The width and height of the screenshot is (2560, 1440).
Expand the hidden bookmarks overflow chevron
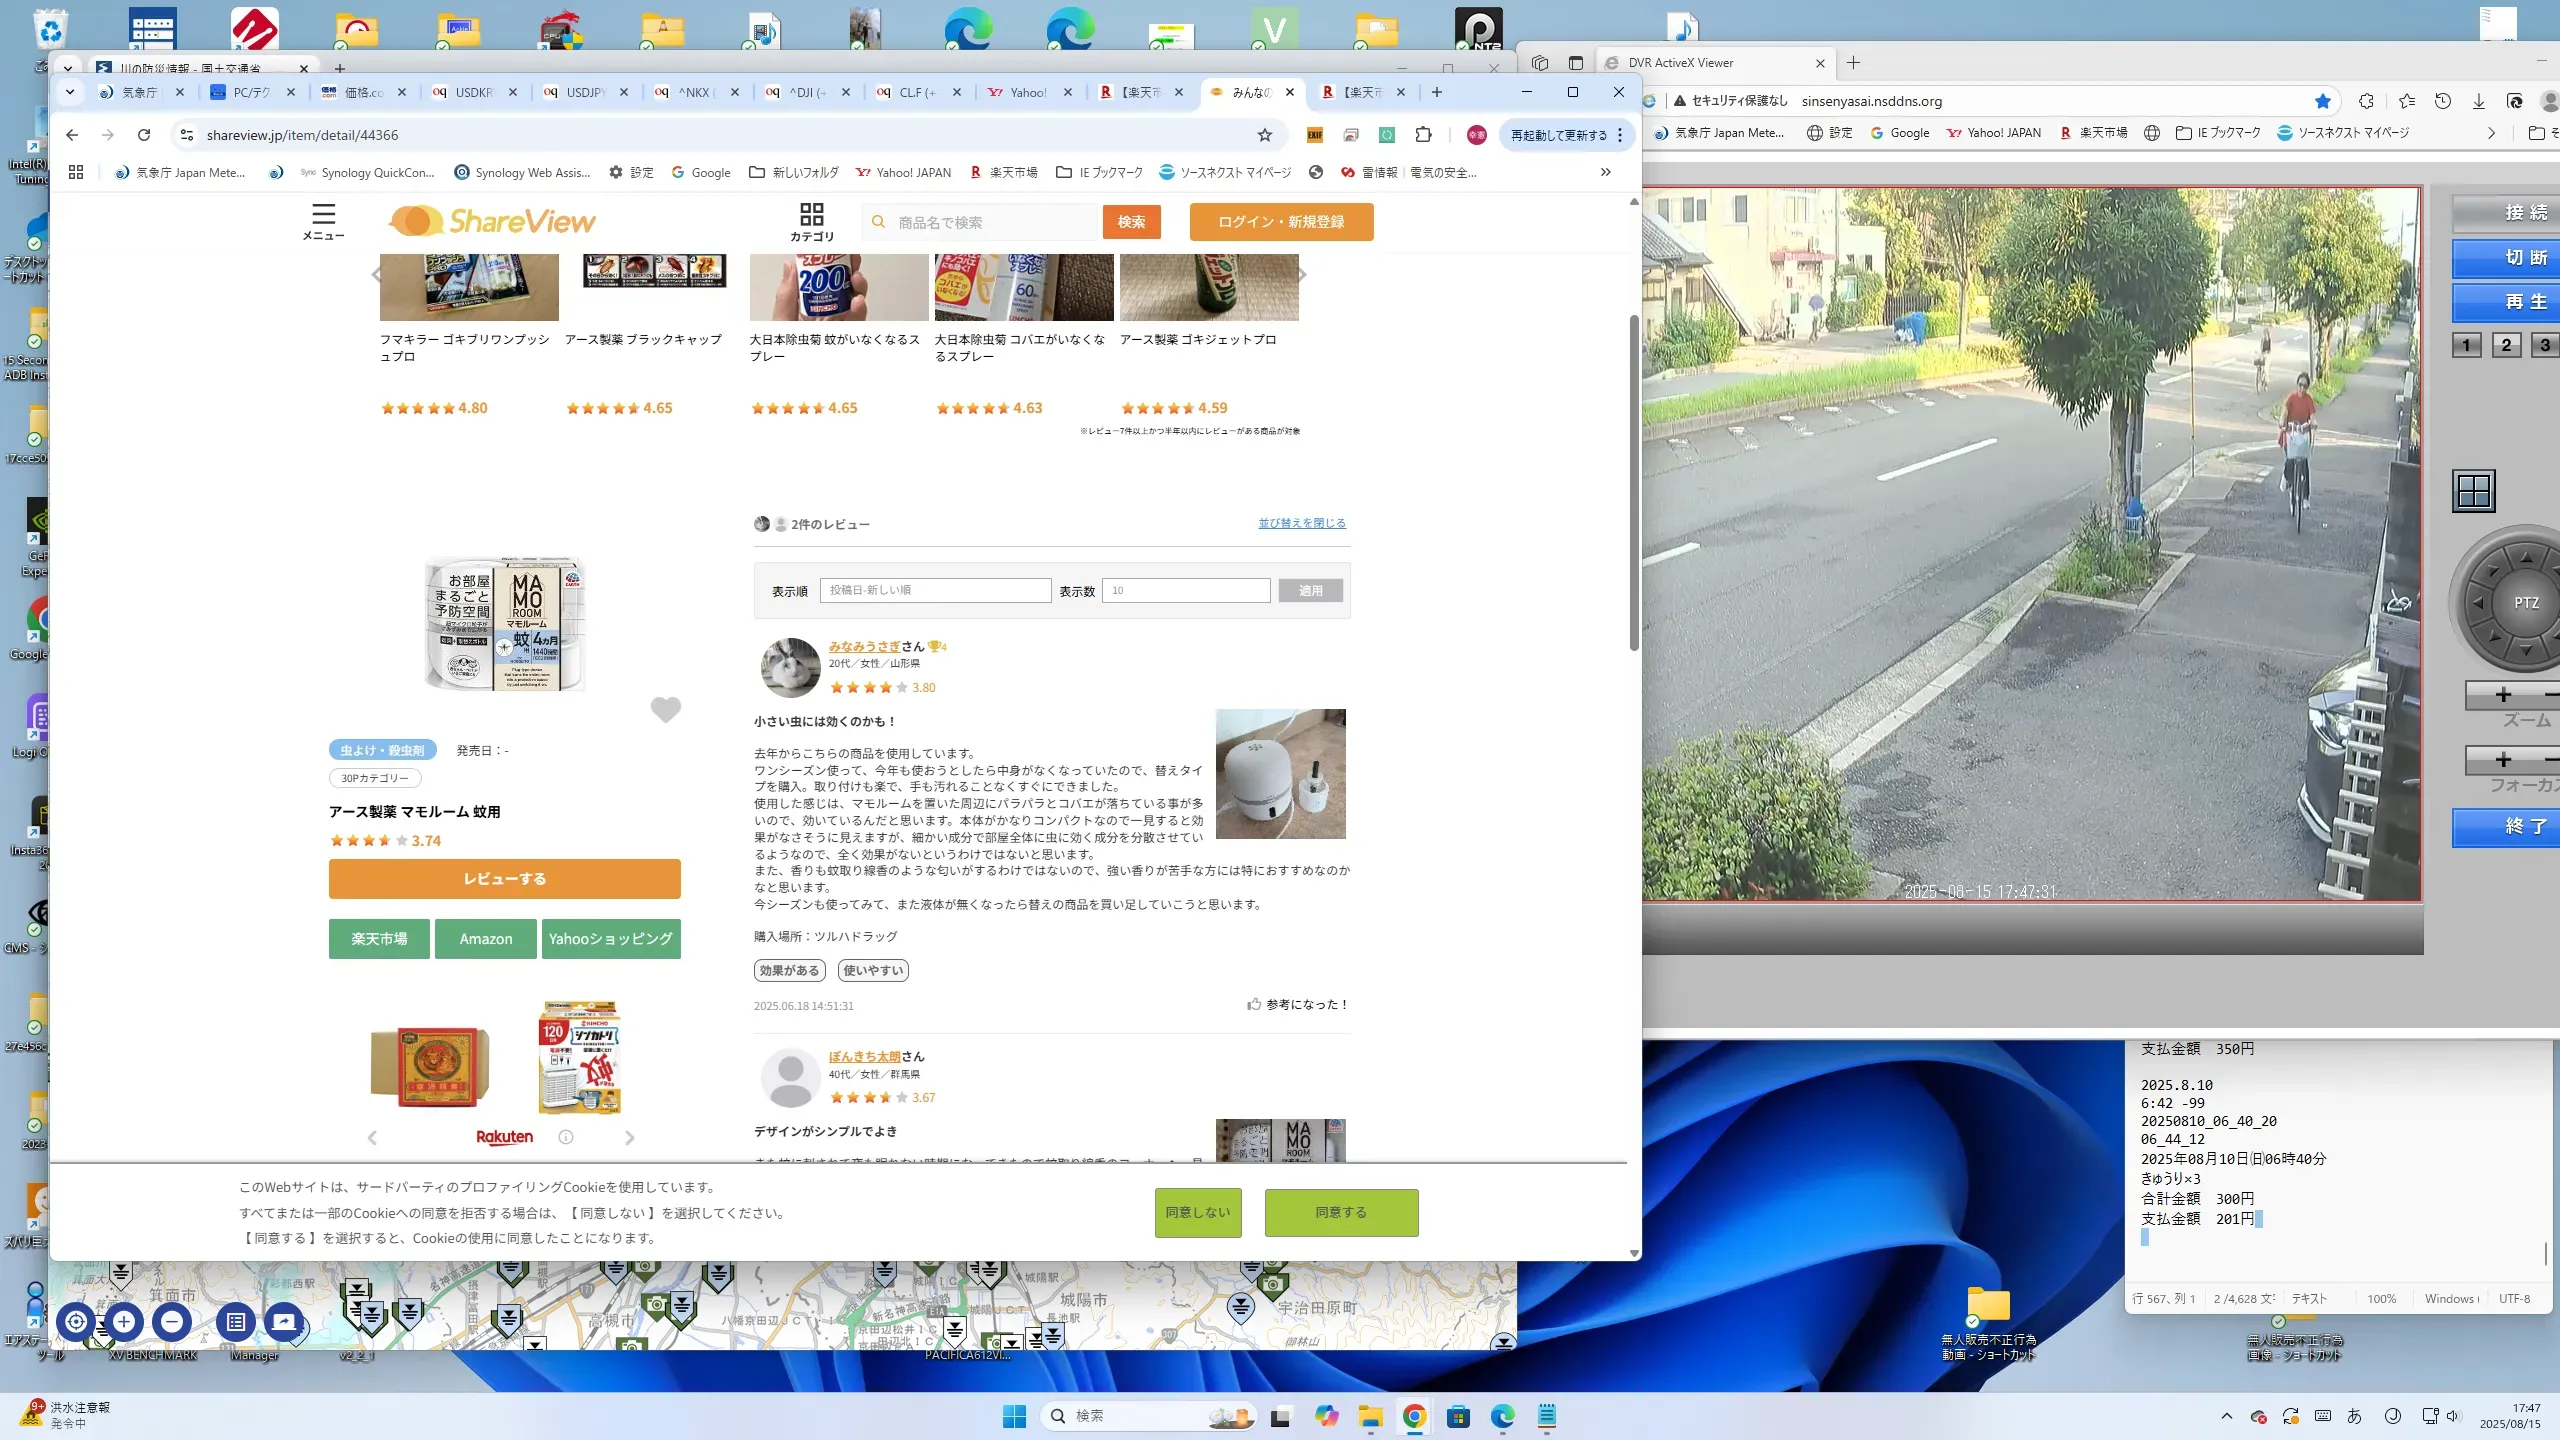1605,172
